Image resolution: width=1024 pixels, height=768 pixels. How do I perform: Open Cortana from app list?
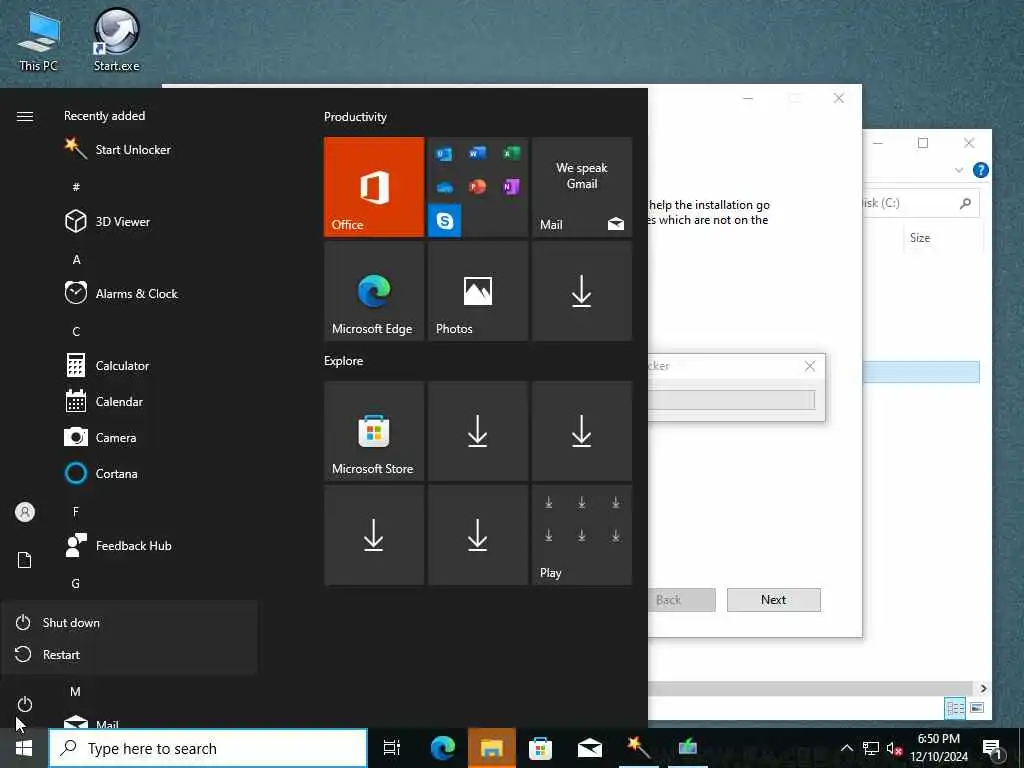101,473
